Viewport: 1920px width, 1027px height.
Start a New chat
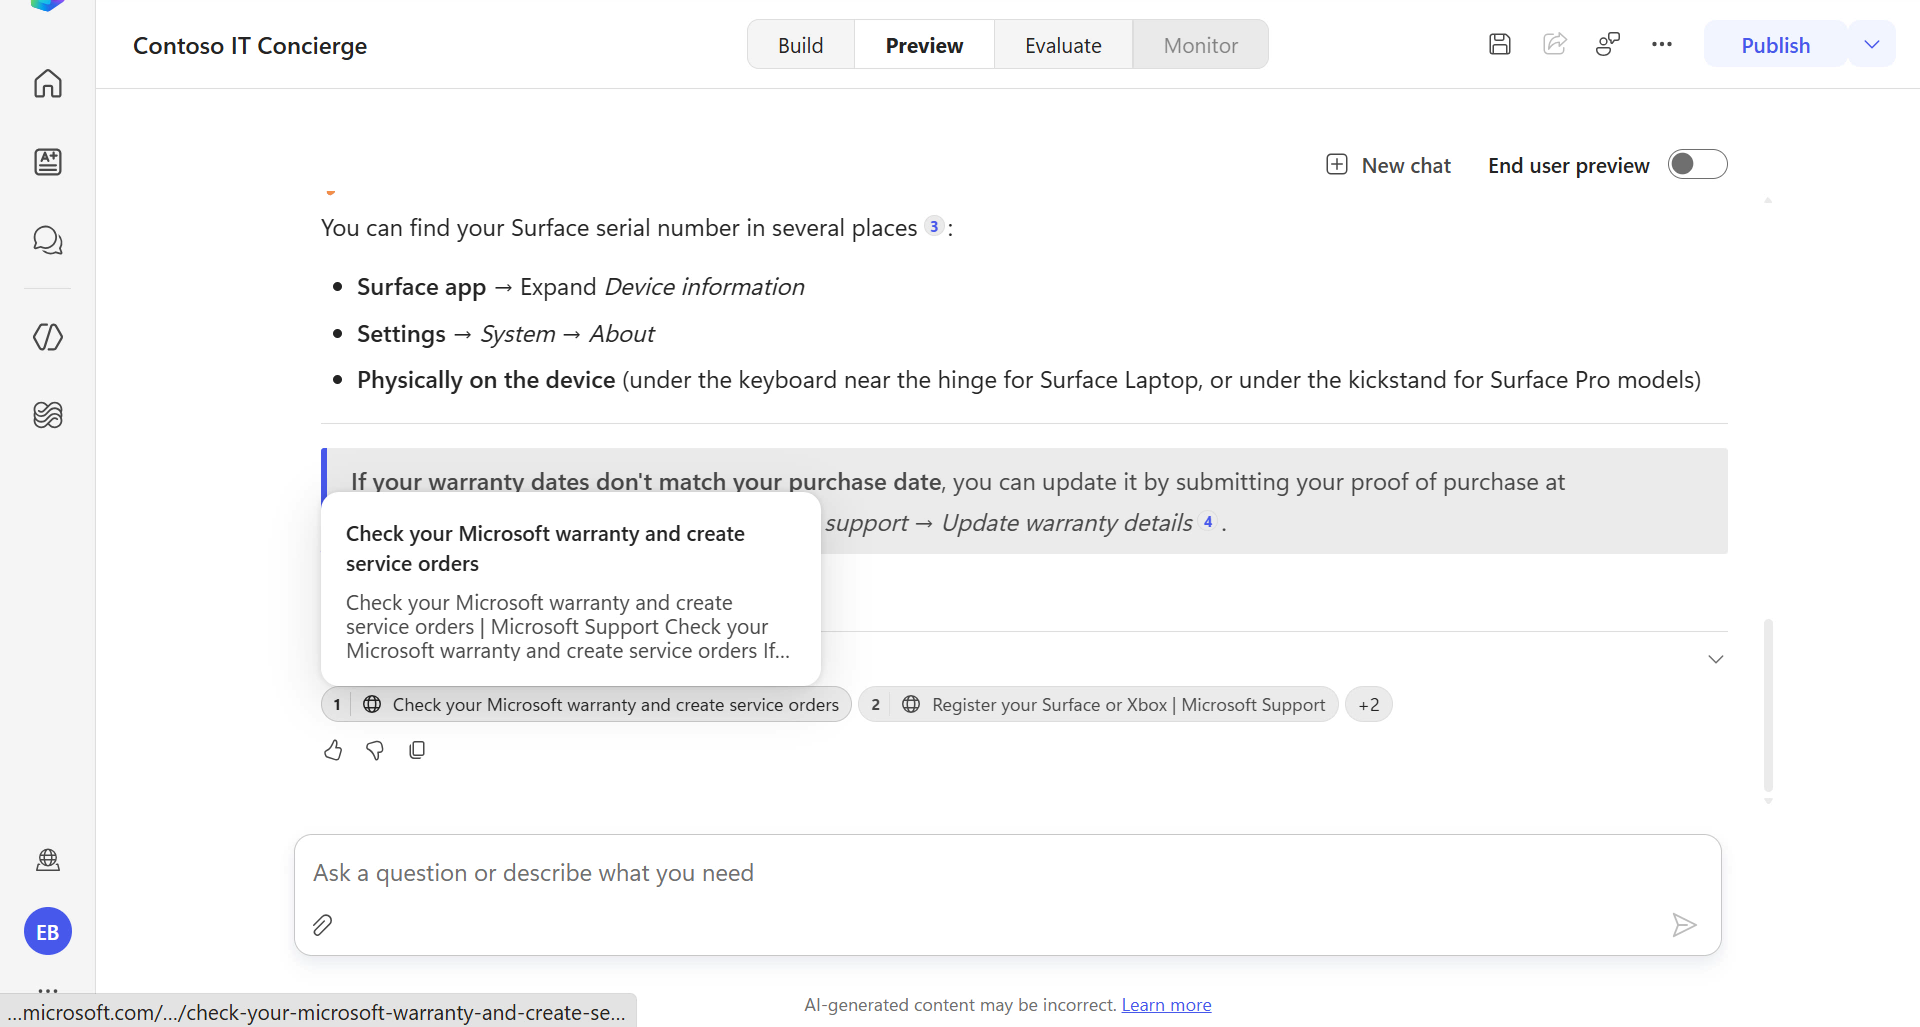click(x=1388, y=165)
